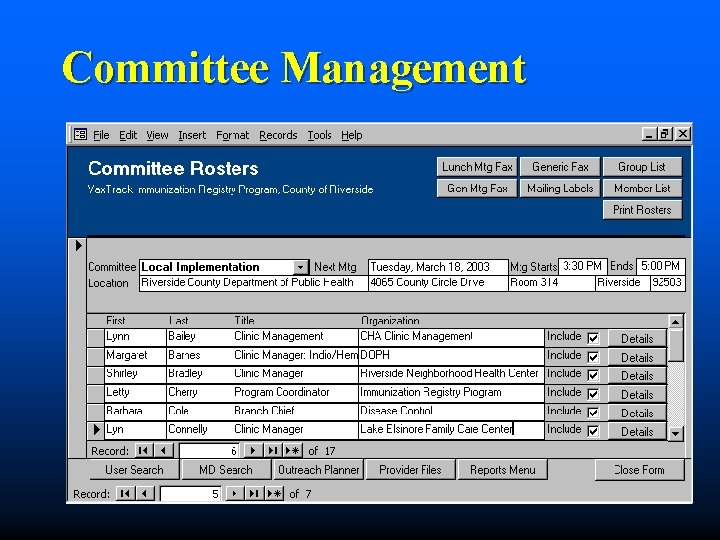The image size is (720, 540).
Task: Click the CHA Clinic Management organization cell
Action: point(451,337)
